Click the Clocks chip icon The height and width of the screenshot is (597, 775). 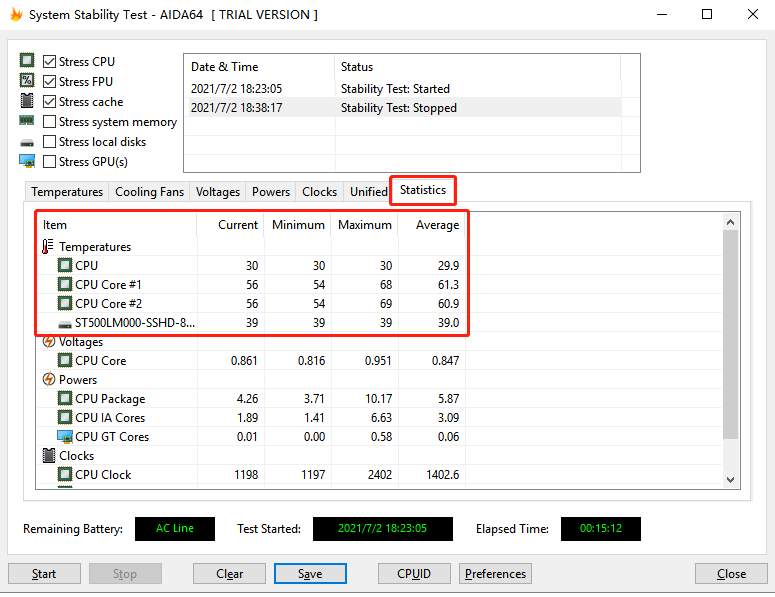tap(49, 456)
